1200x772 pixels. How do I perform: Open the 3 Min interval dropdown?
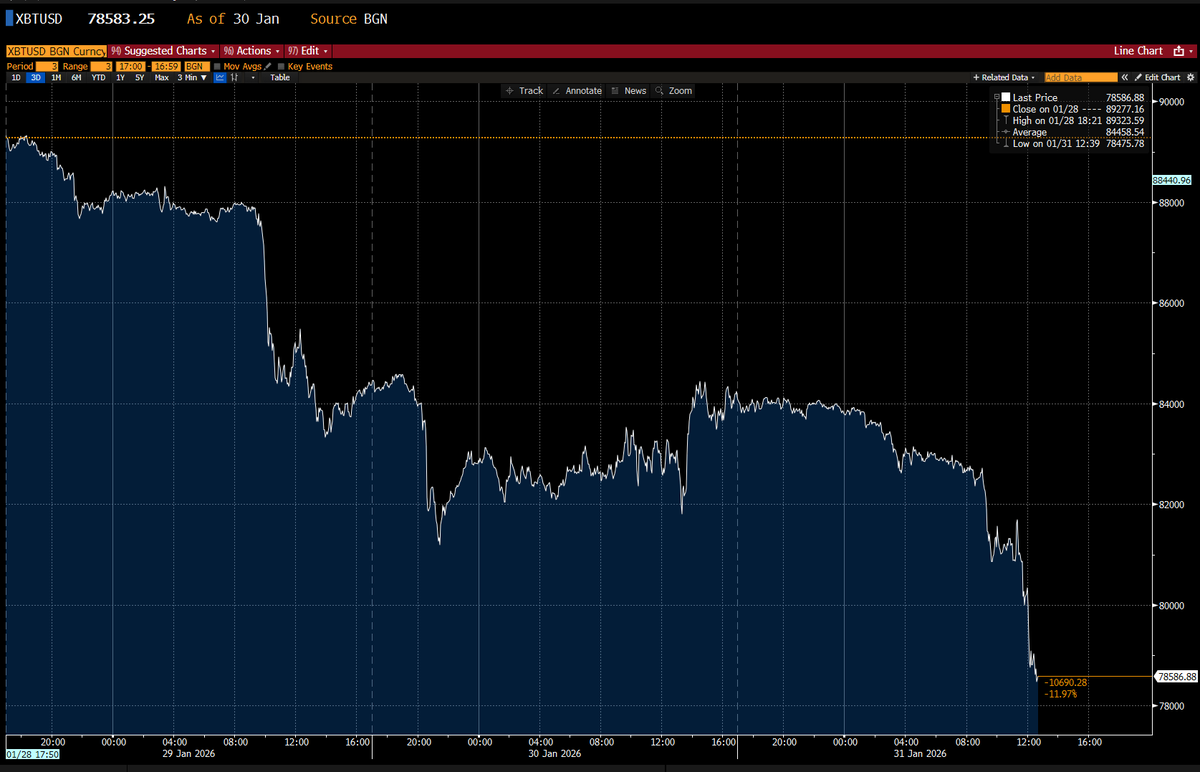coord(192,77)
